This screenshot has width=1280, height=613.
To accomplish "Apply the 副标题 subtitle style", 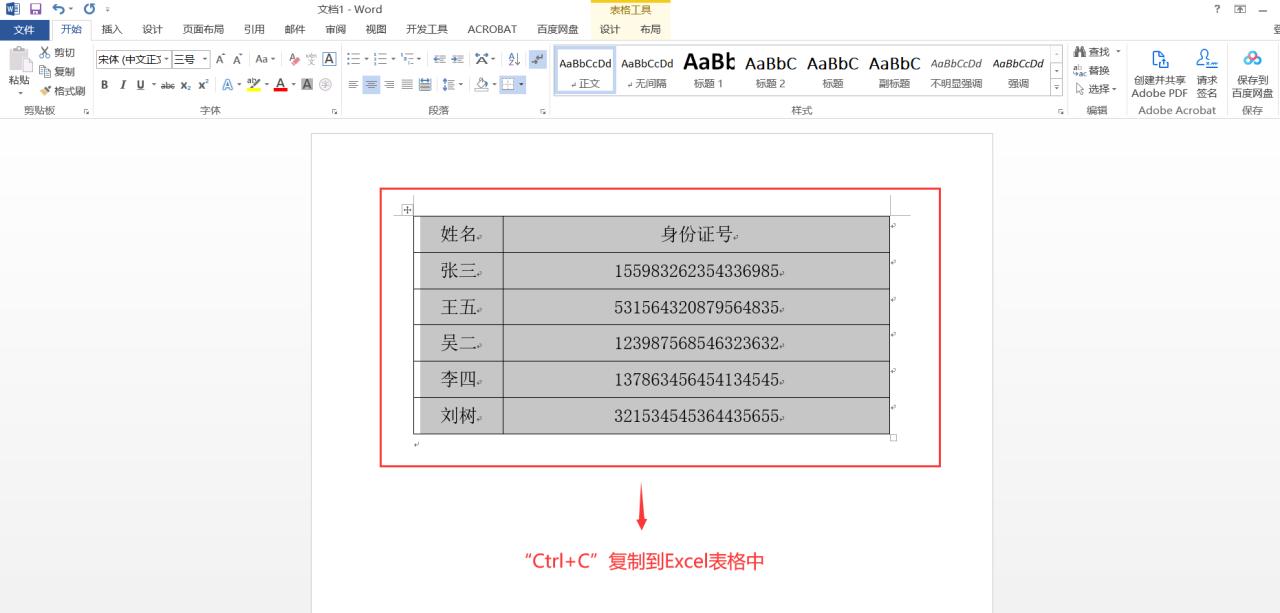I will [x=895, y=70].
